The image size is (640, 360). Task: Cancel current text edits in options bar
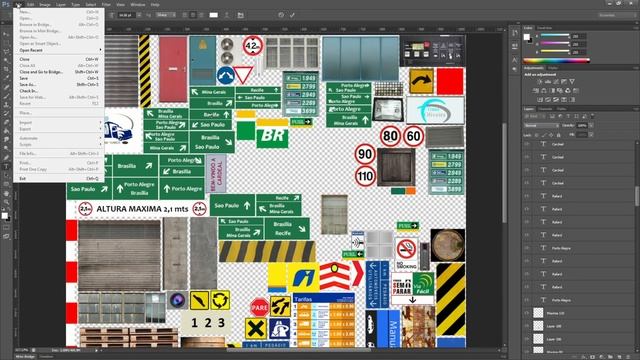click(281, 15)
